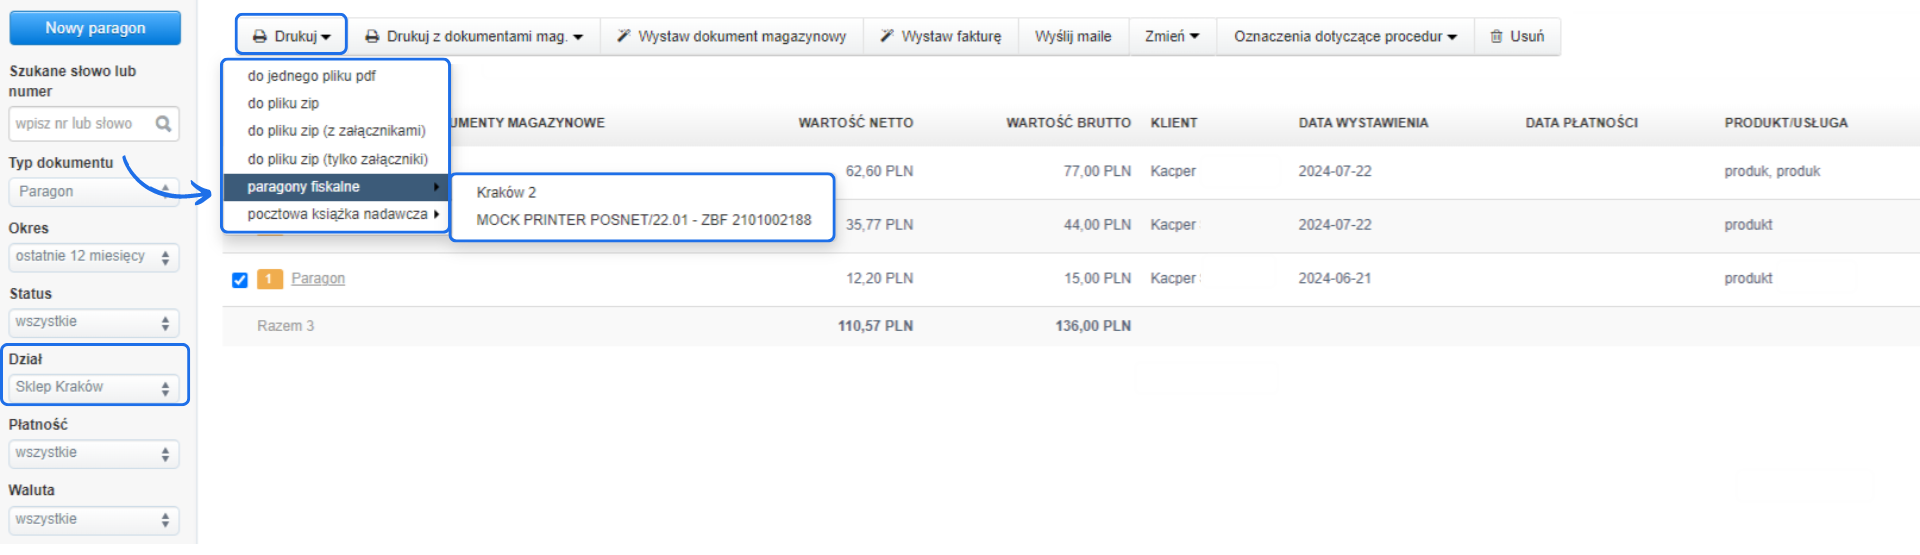Open the Okres period dropdown
This screenshot has width=1920, height=555.
click(93, 257)
